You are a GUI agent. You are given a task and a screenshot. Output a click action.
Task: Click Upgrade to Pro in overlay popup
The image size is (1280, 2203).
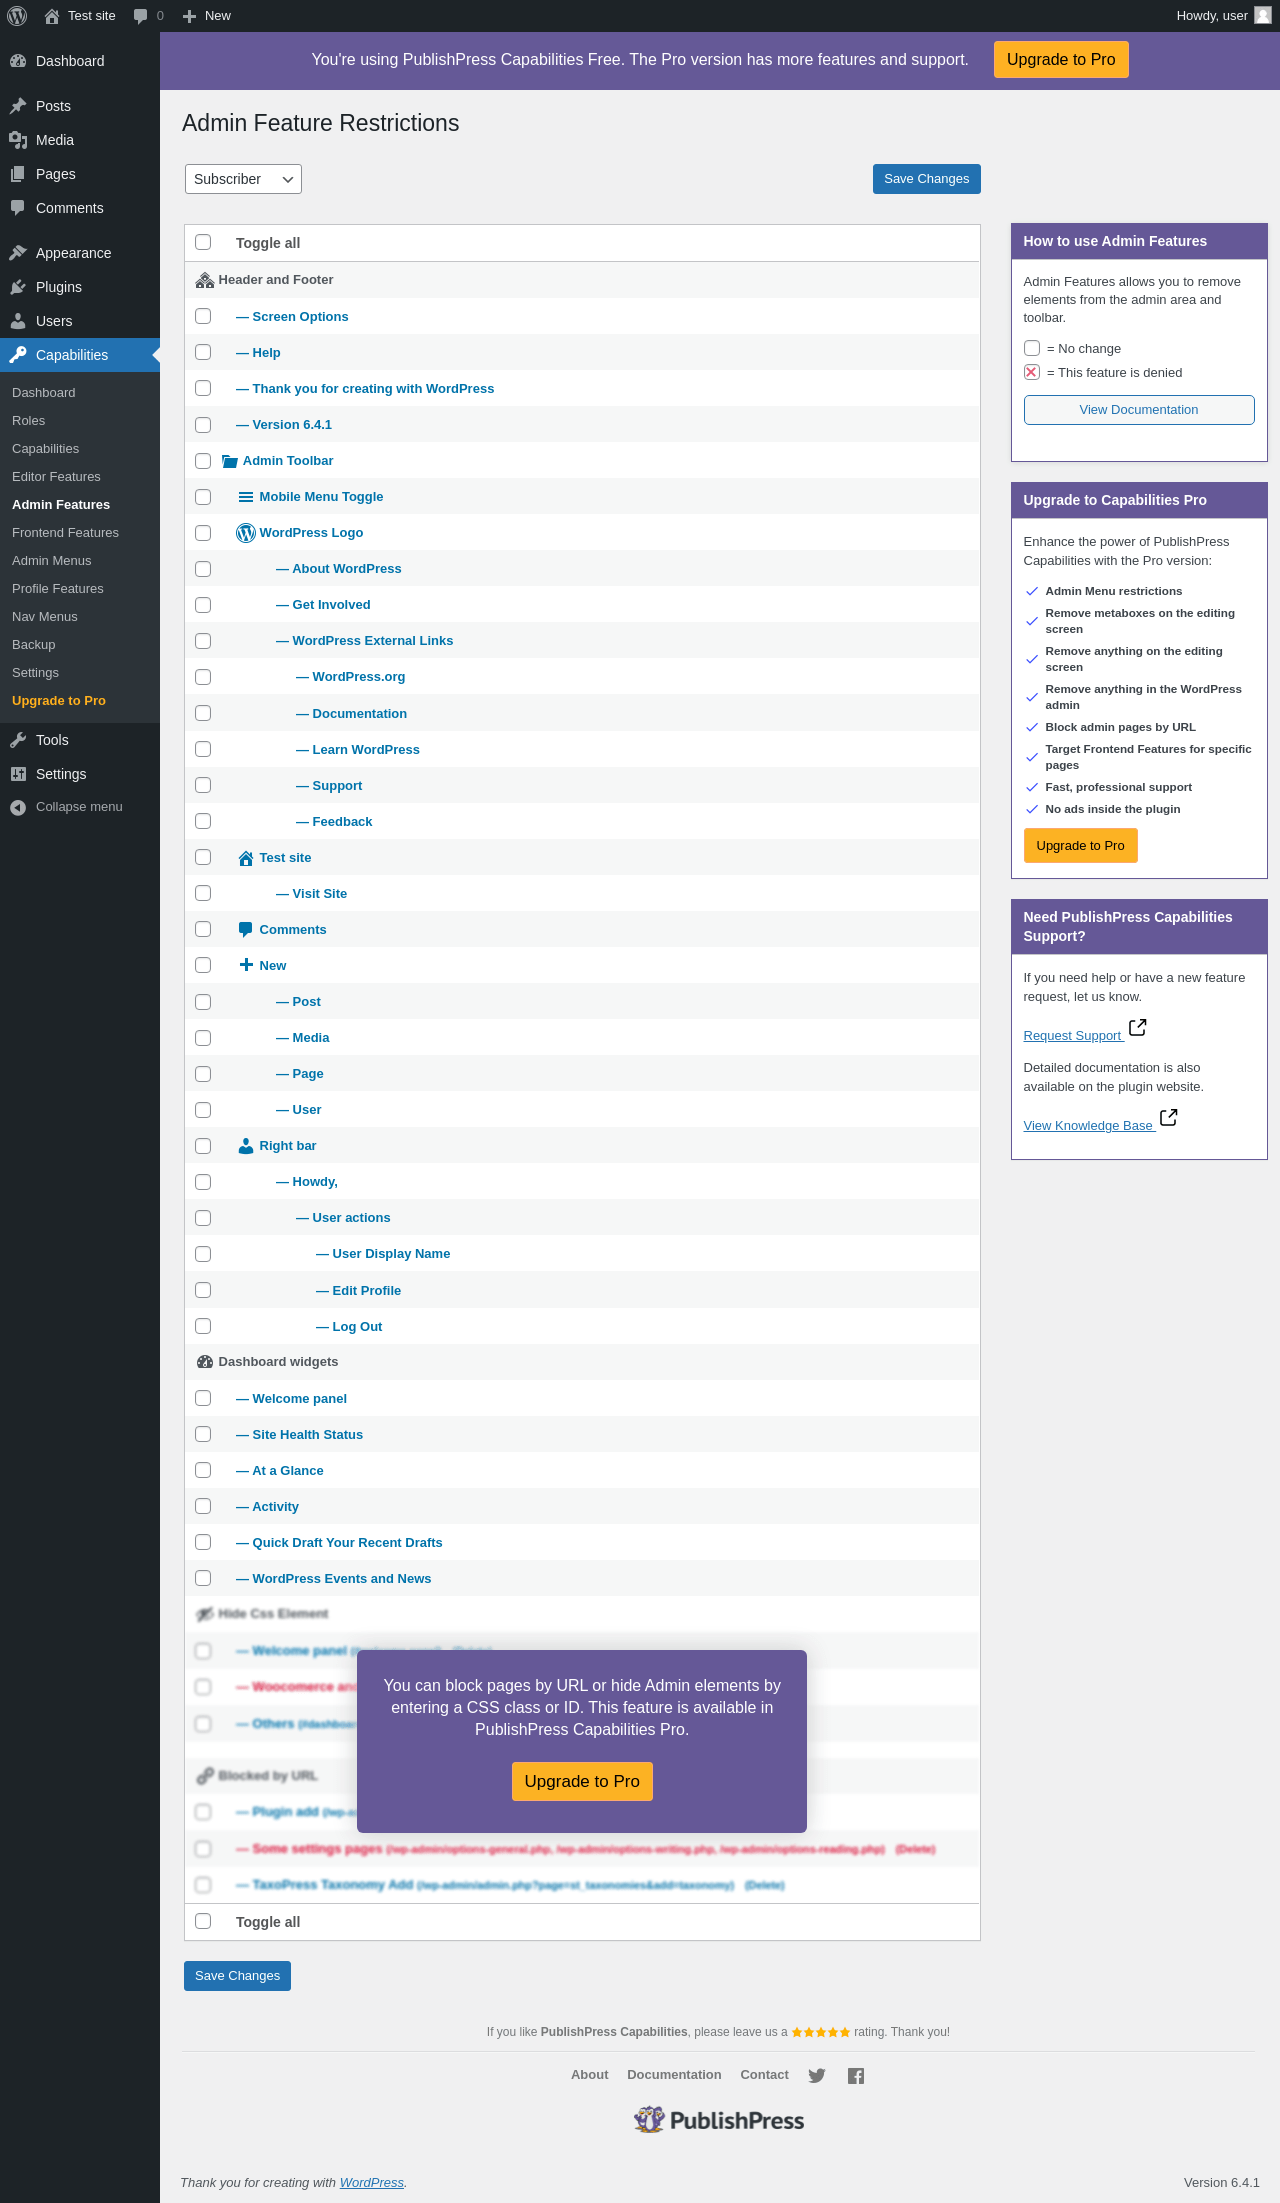(x=582, y=1782)
